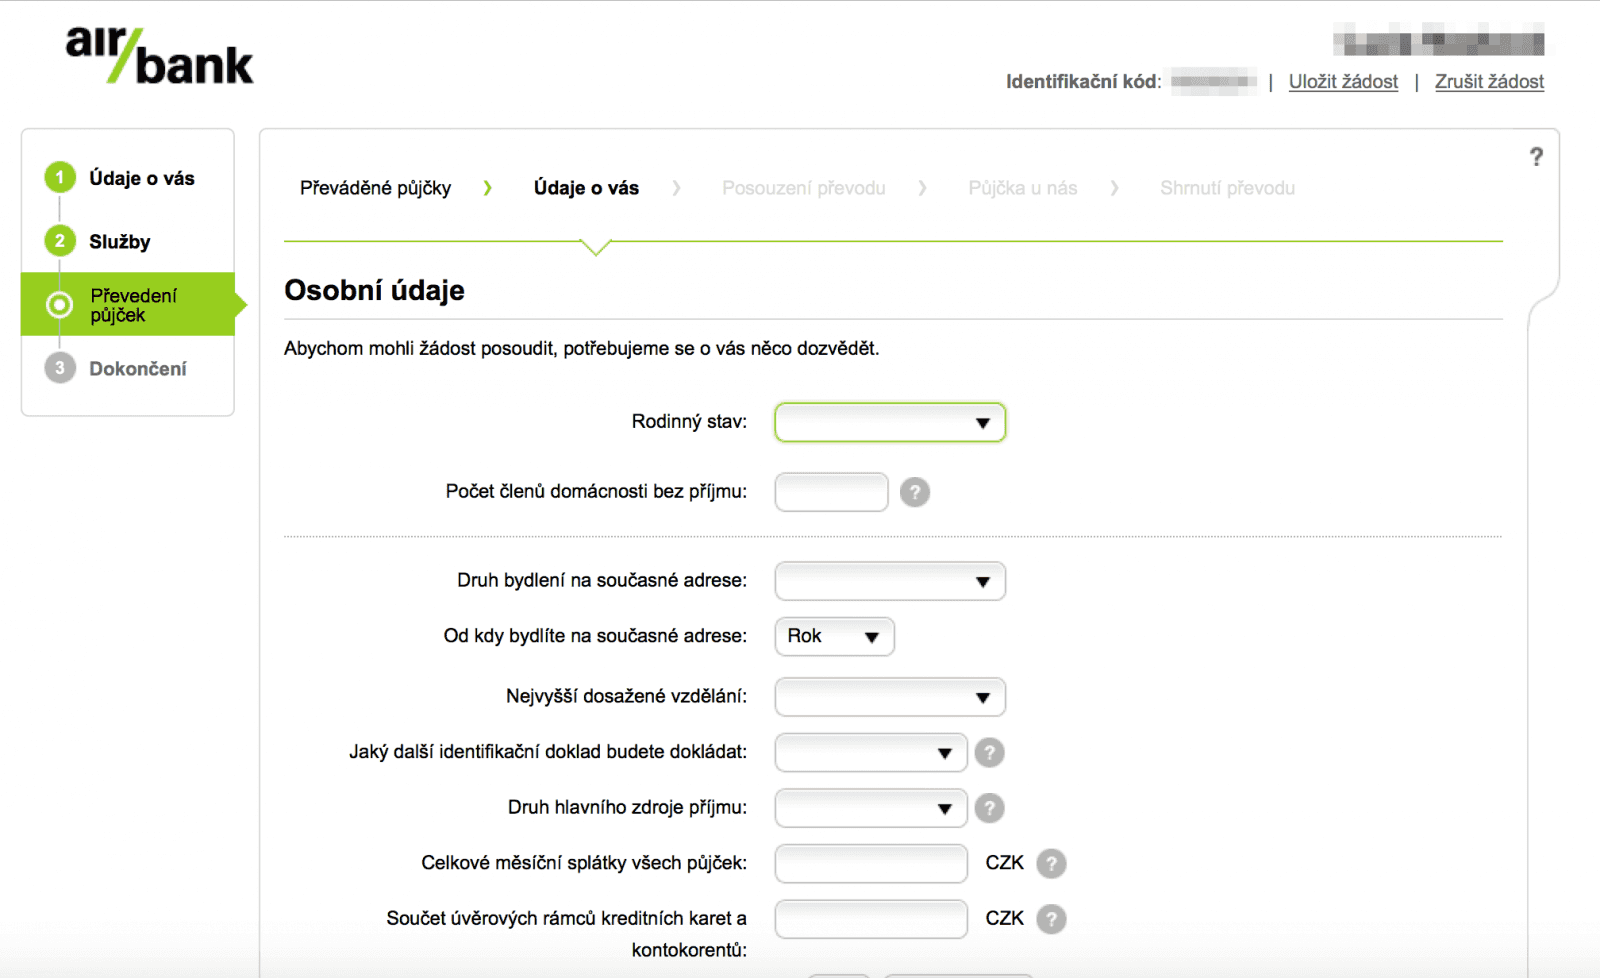The width and height of the screenshot is (1600, 978).
Task: Click the Osobní údaje heading
Action: [x=374, y=290]
